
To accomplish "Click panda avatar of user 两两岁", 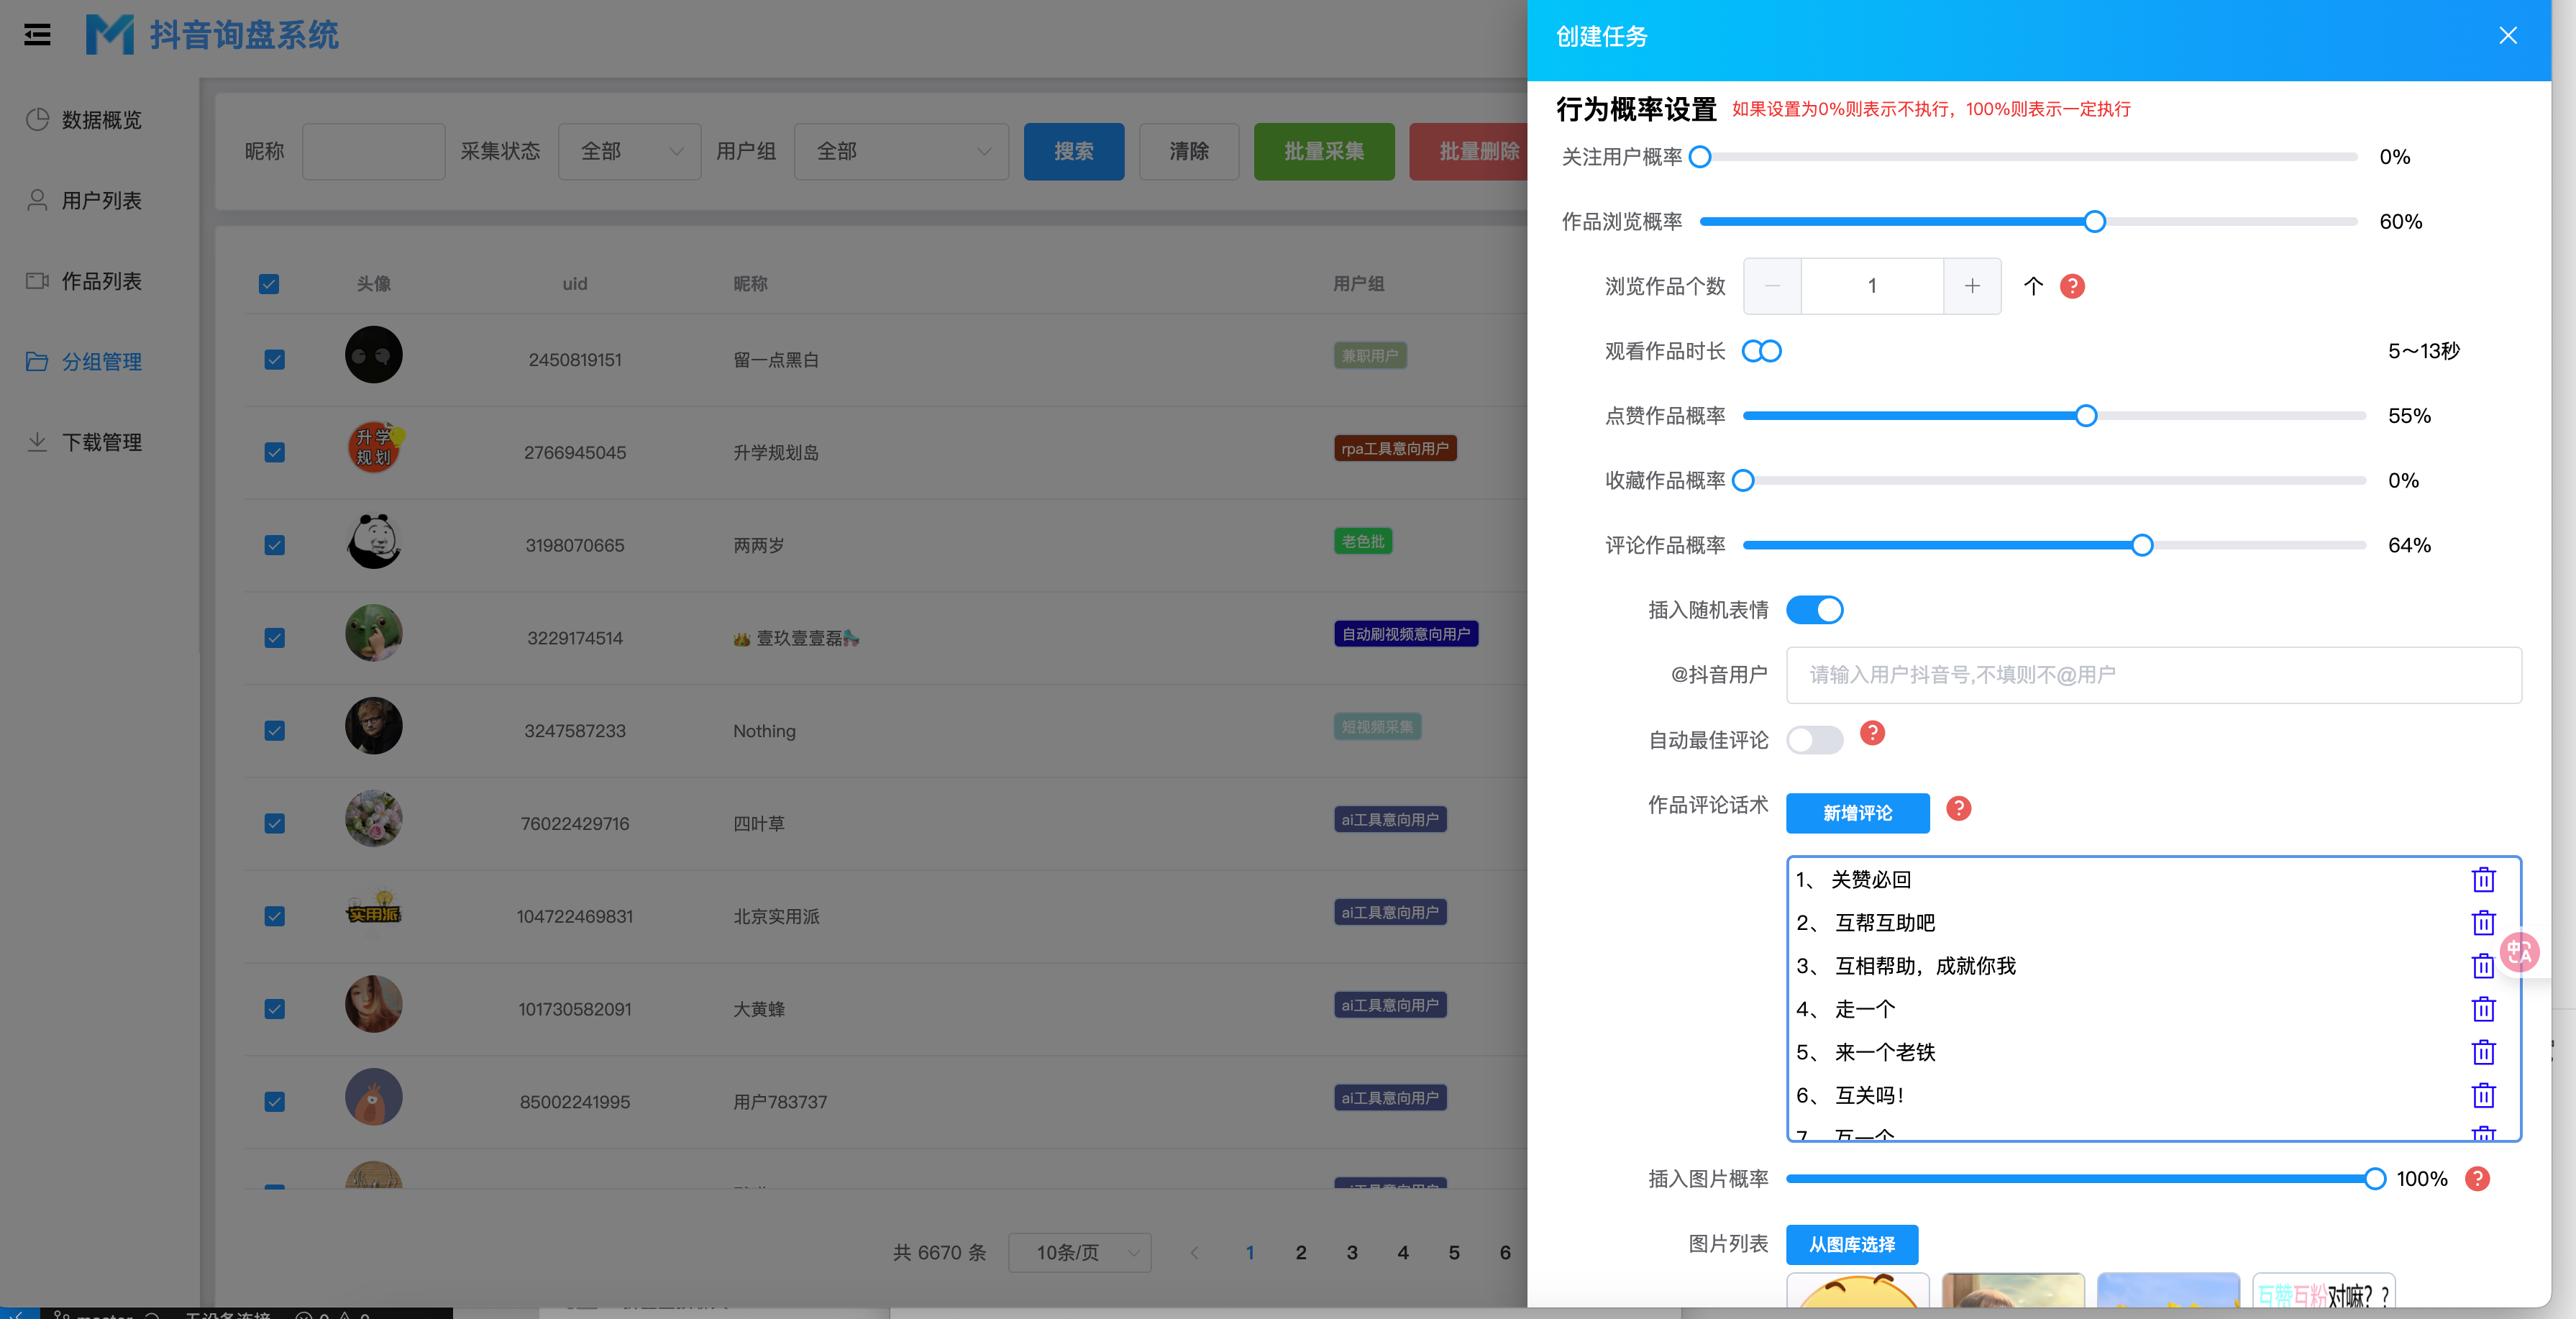I will click(x=373, y=540).
